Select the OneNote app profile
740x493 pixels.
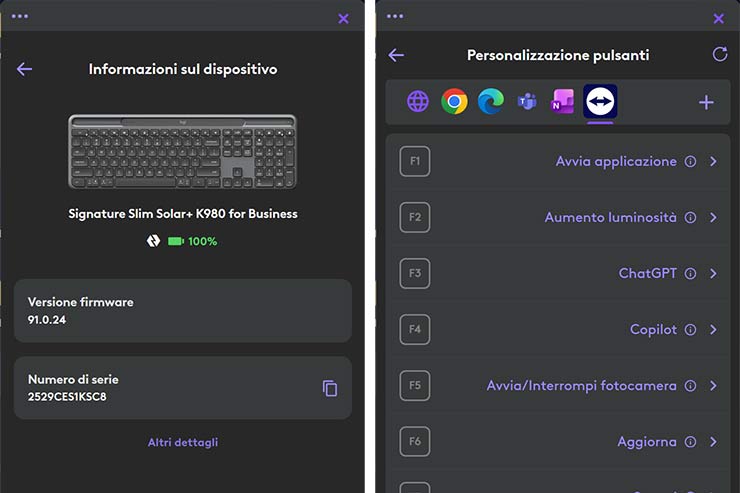(563, 101)
